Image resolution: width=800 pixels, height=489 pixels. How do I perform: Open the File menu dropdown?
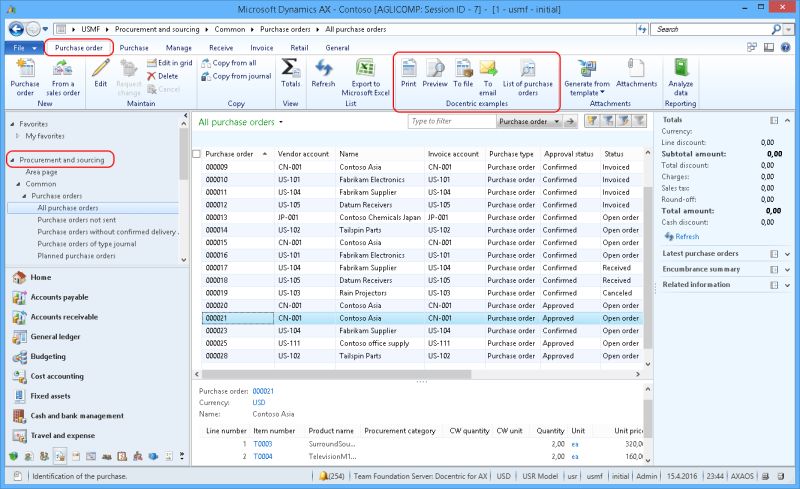pyautogui.click(x=23, y=47)
